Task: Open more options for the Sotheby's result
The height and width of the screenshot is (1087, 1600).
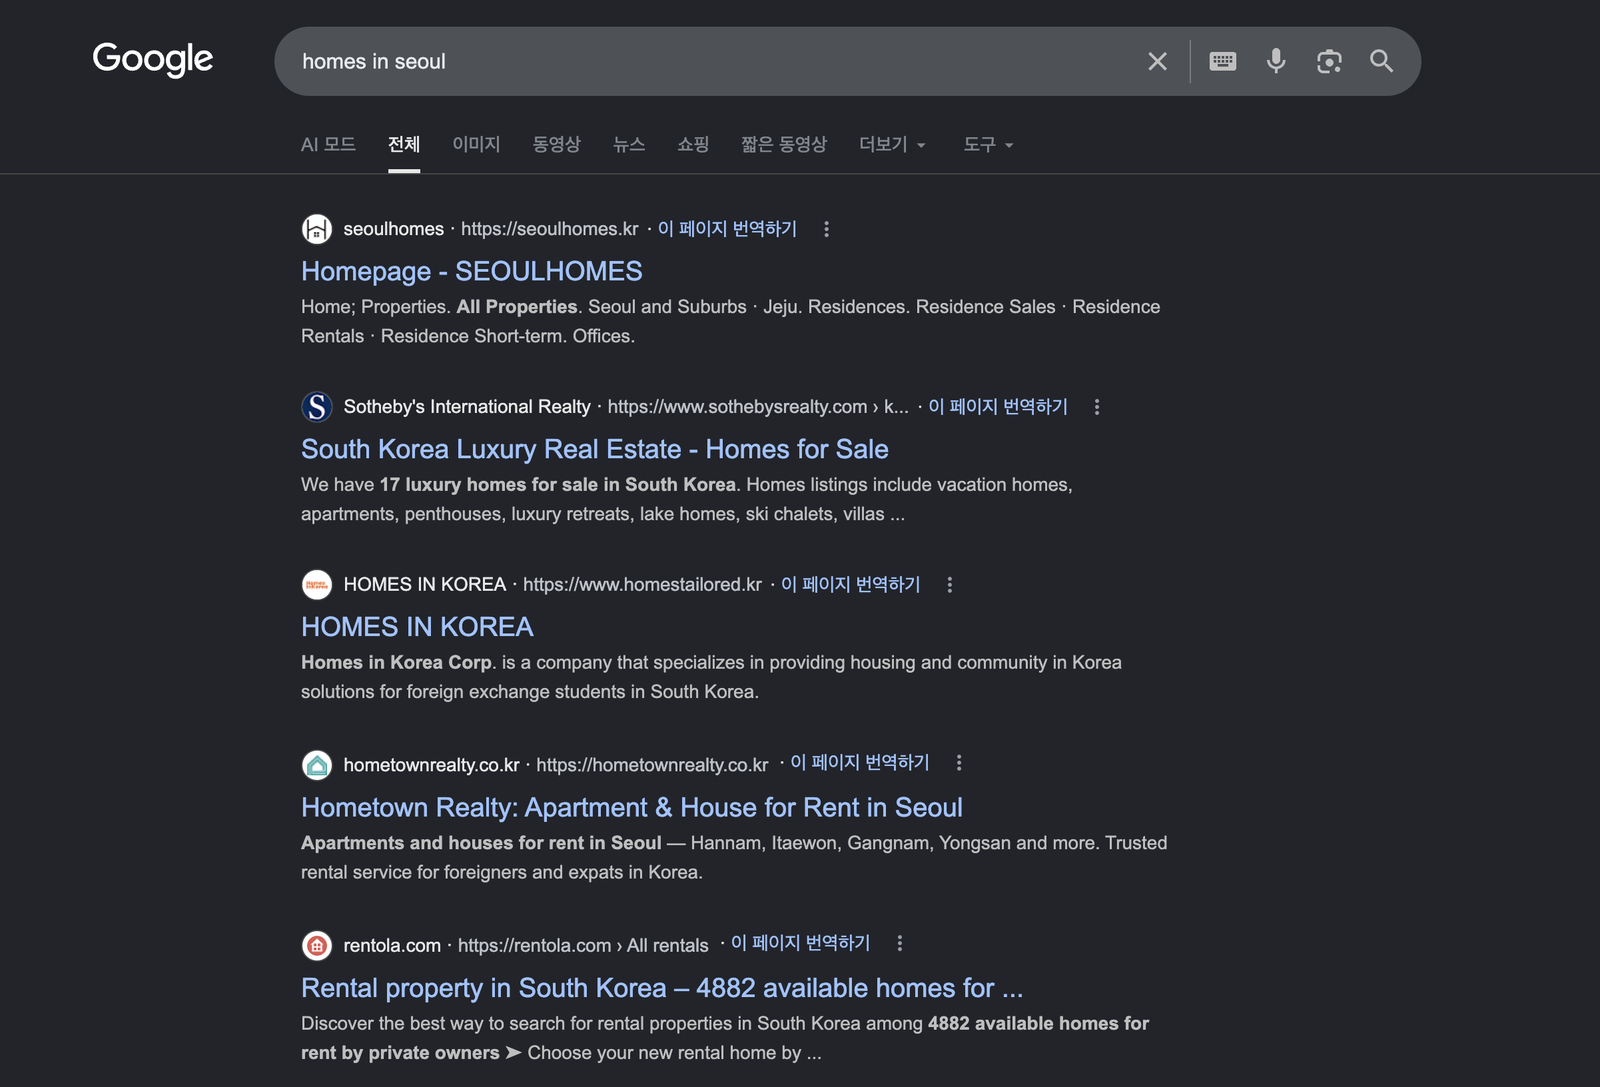Action: [x=1097, y=407]
